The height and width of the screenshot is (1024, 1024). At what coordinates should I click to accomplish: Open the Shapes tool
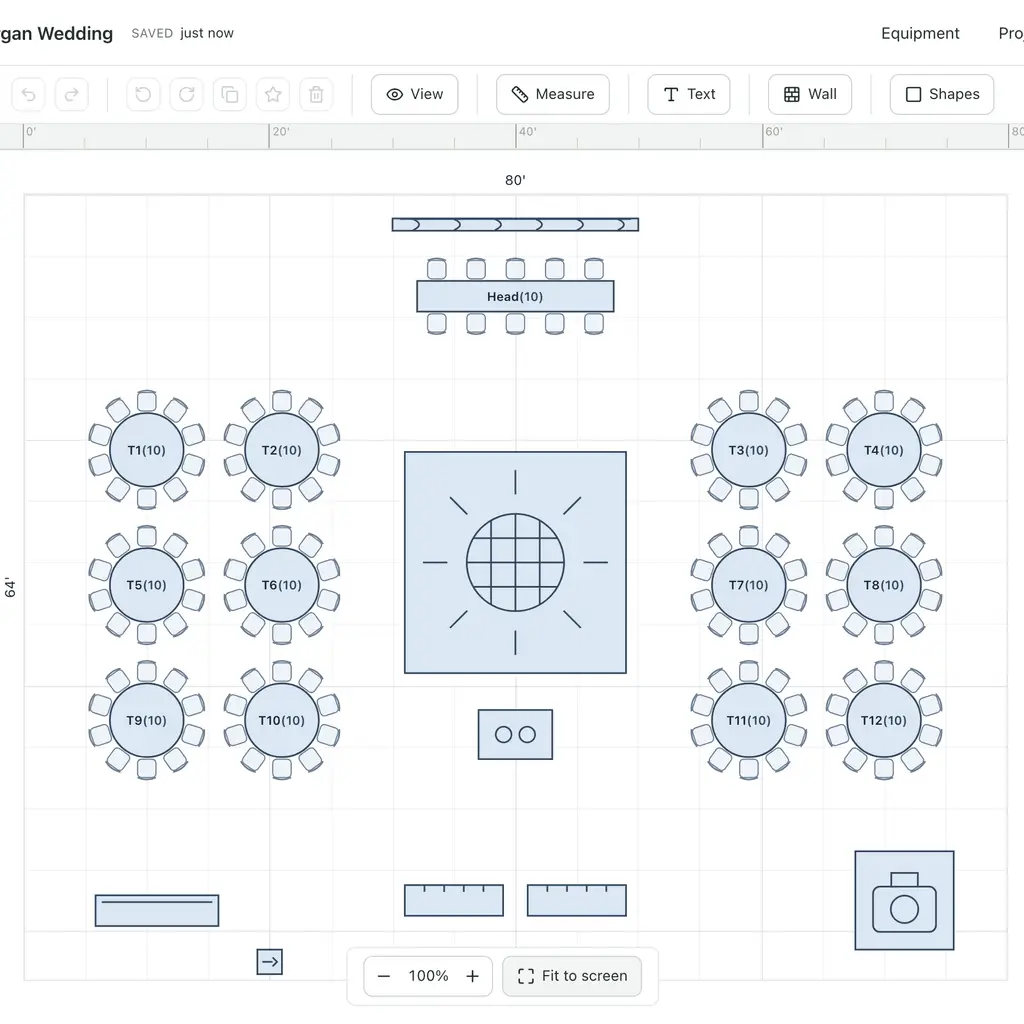[942, 94]
